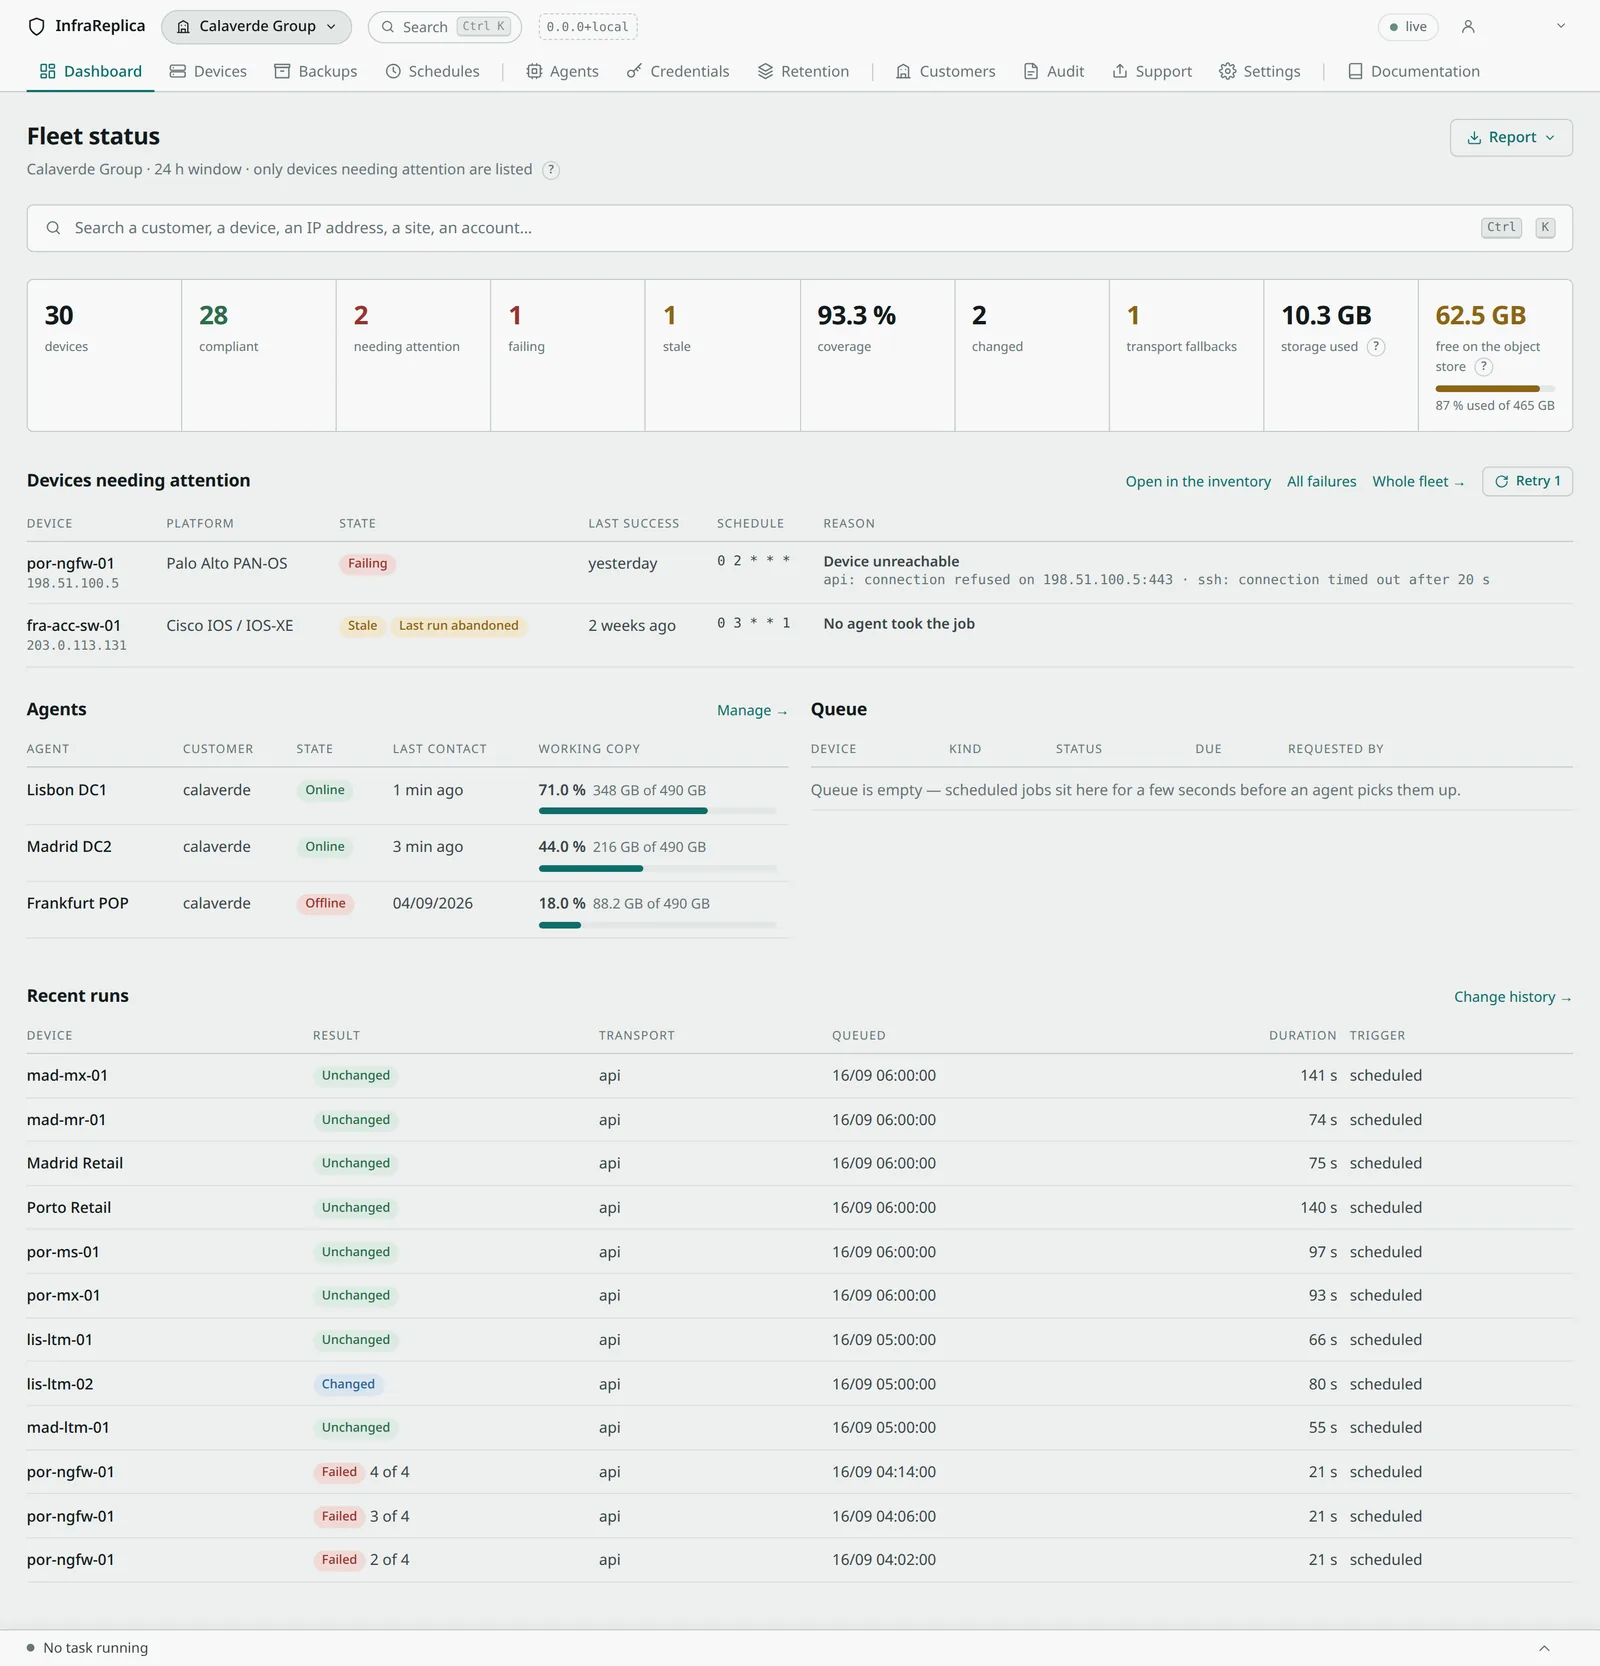
Task: Open the mad-mx-01 recent run
Action: 799,1076
